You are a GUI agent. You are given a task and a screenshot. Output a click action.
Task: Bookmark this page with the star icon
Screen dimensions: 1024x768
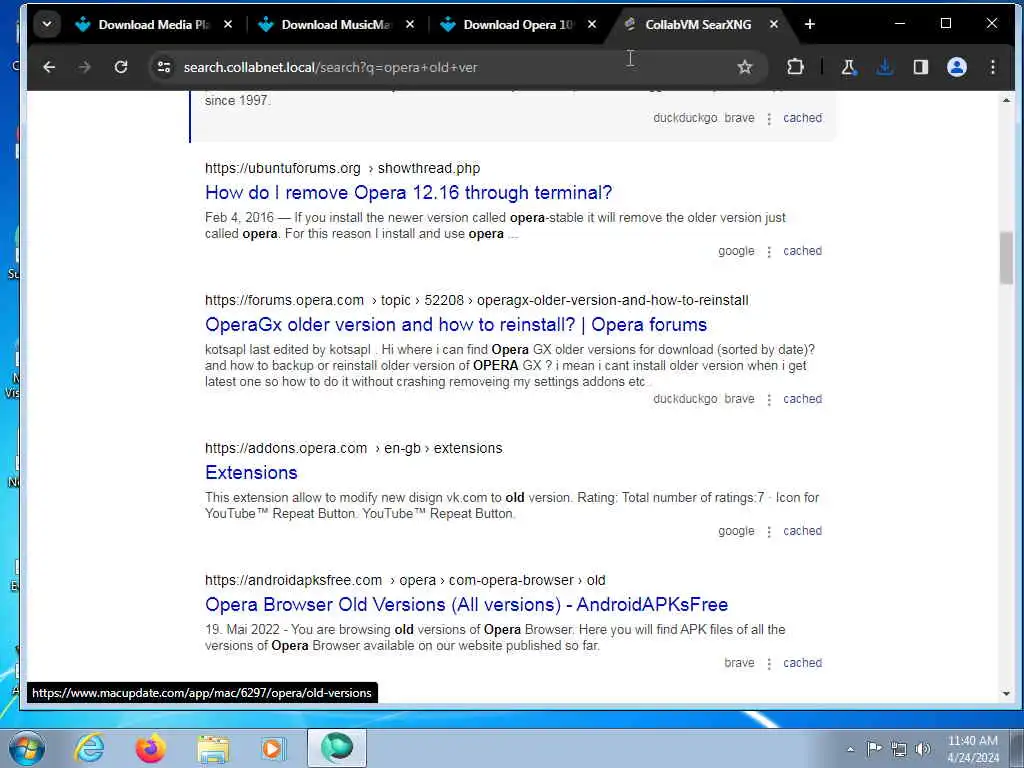click(744, 67)
